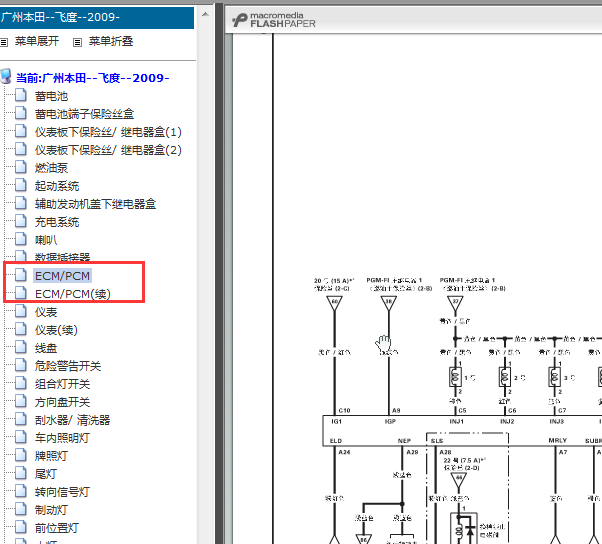This screenshot has width=602, height=544.
Task: Select the ECM/PCM entry
Action: pyautogui.click(x=63, y=276)
